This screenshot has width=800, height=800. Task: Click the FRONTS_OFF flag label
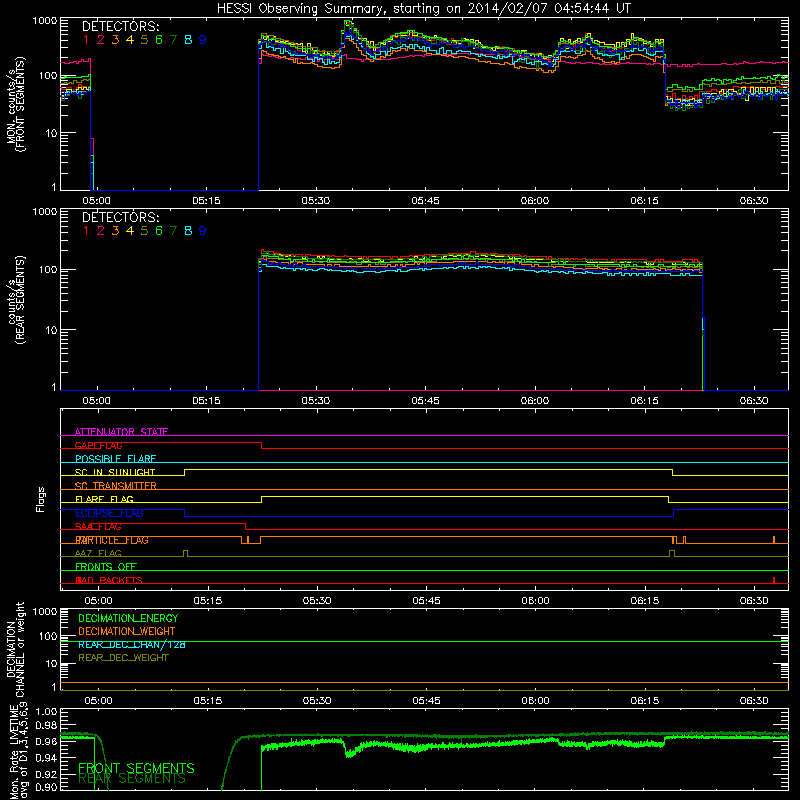[106, 567]
